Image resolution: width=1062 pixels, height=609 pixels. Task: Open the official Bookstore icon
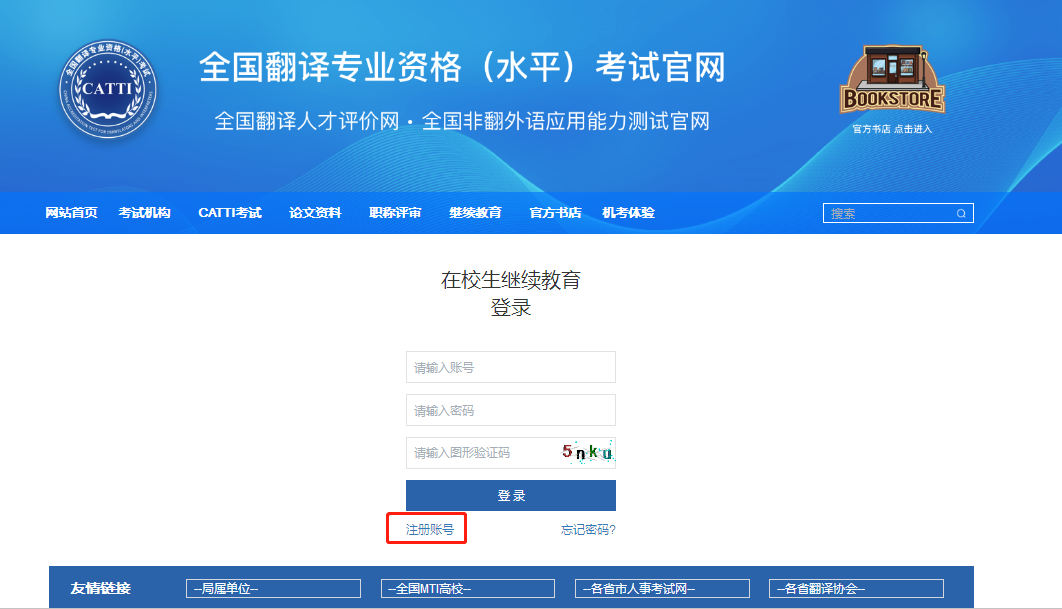point(892,80)
